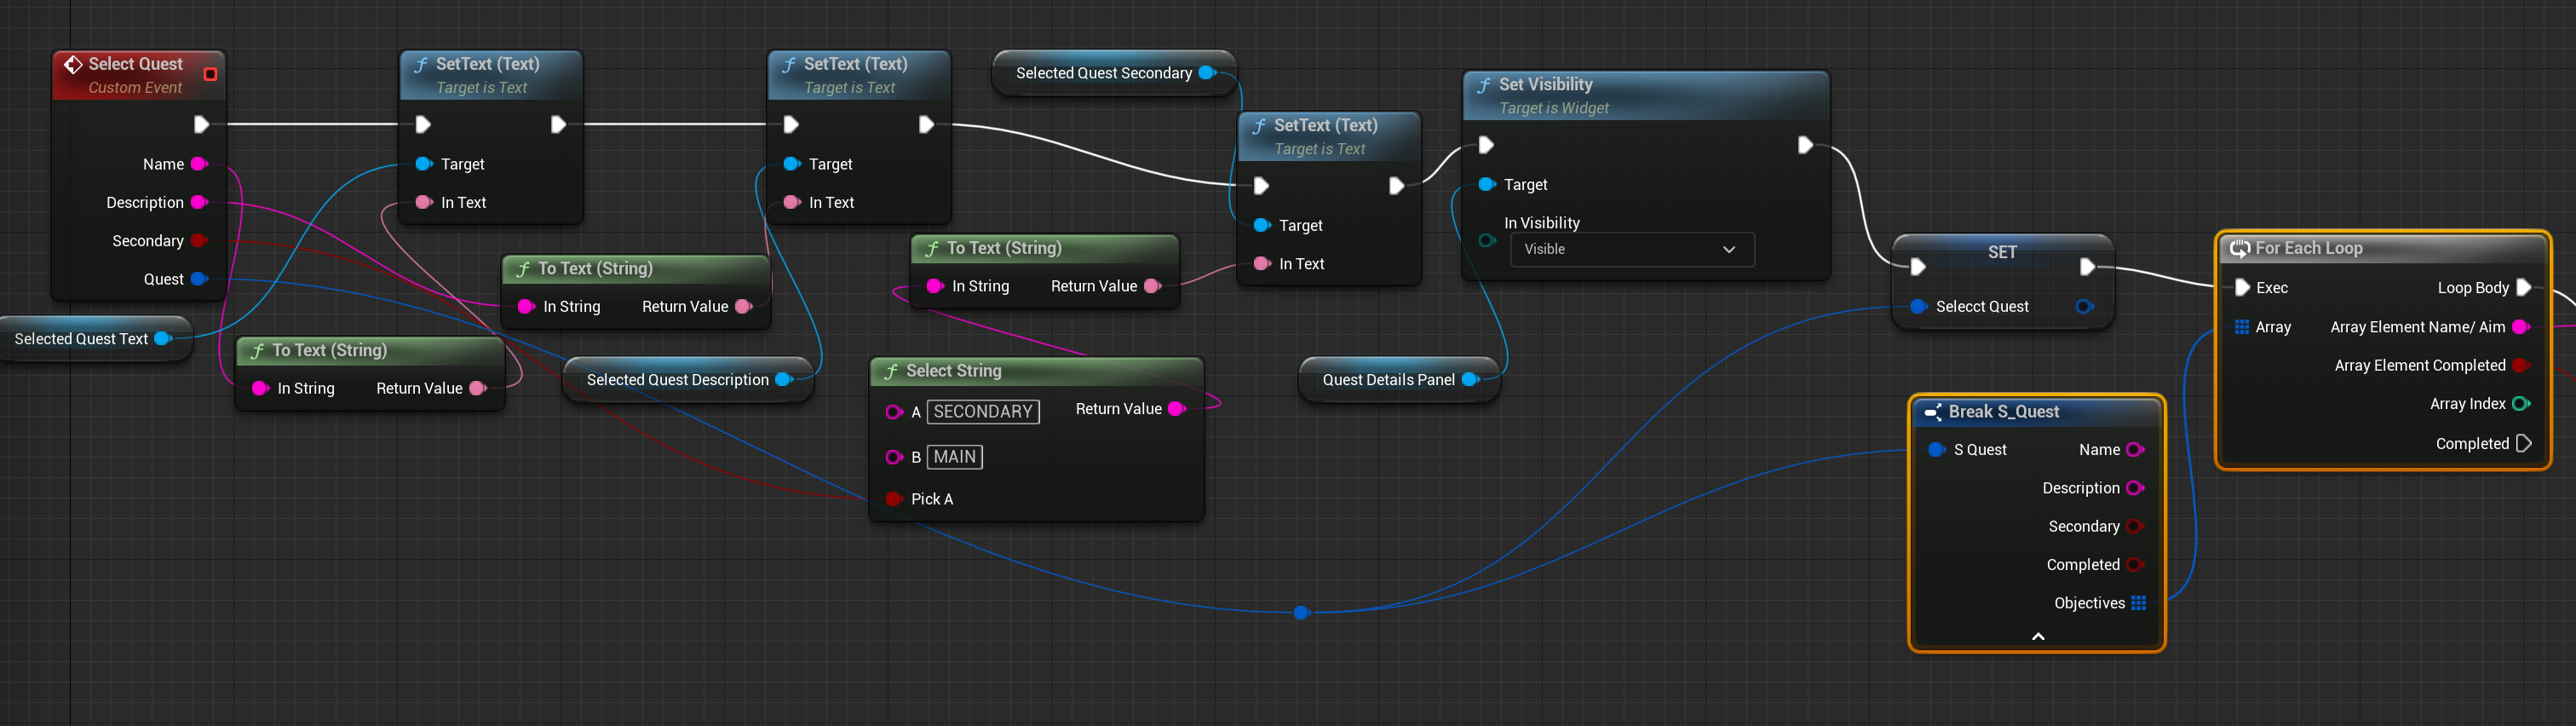Collapse the Break S_Quest node with the chevron
Viewport: 2576px width, 726px height.
click(2038, 636)
